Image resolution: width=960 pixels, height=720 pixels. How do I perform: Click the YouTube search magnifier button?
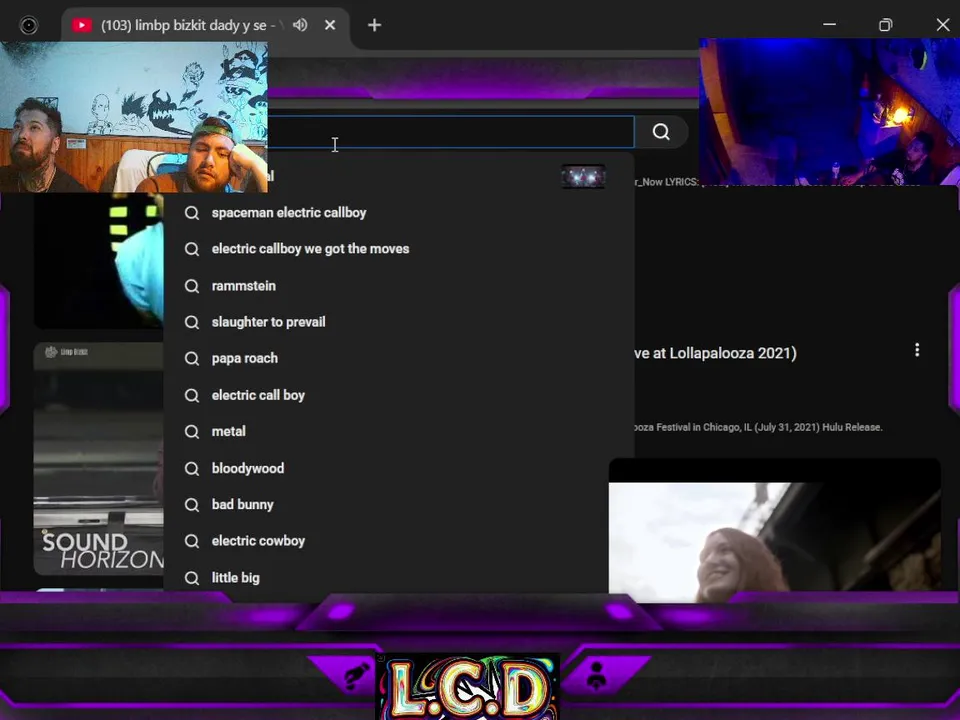point(661,132)
